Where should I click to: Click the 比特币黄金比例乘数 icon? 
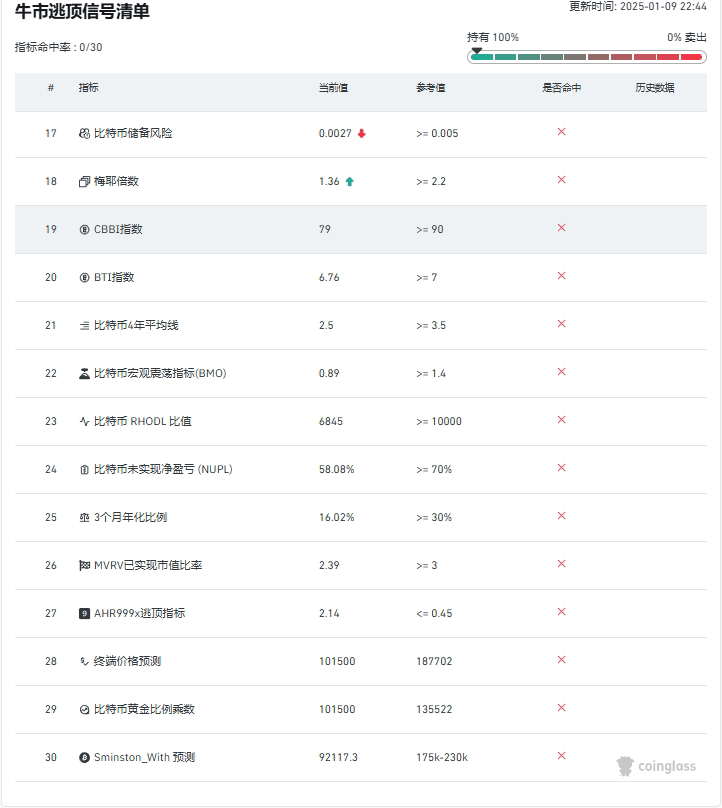84,710
